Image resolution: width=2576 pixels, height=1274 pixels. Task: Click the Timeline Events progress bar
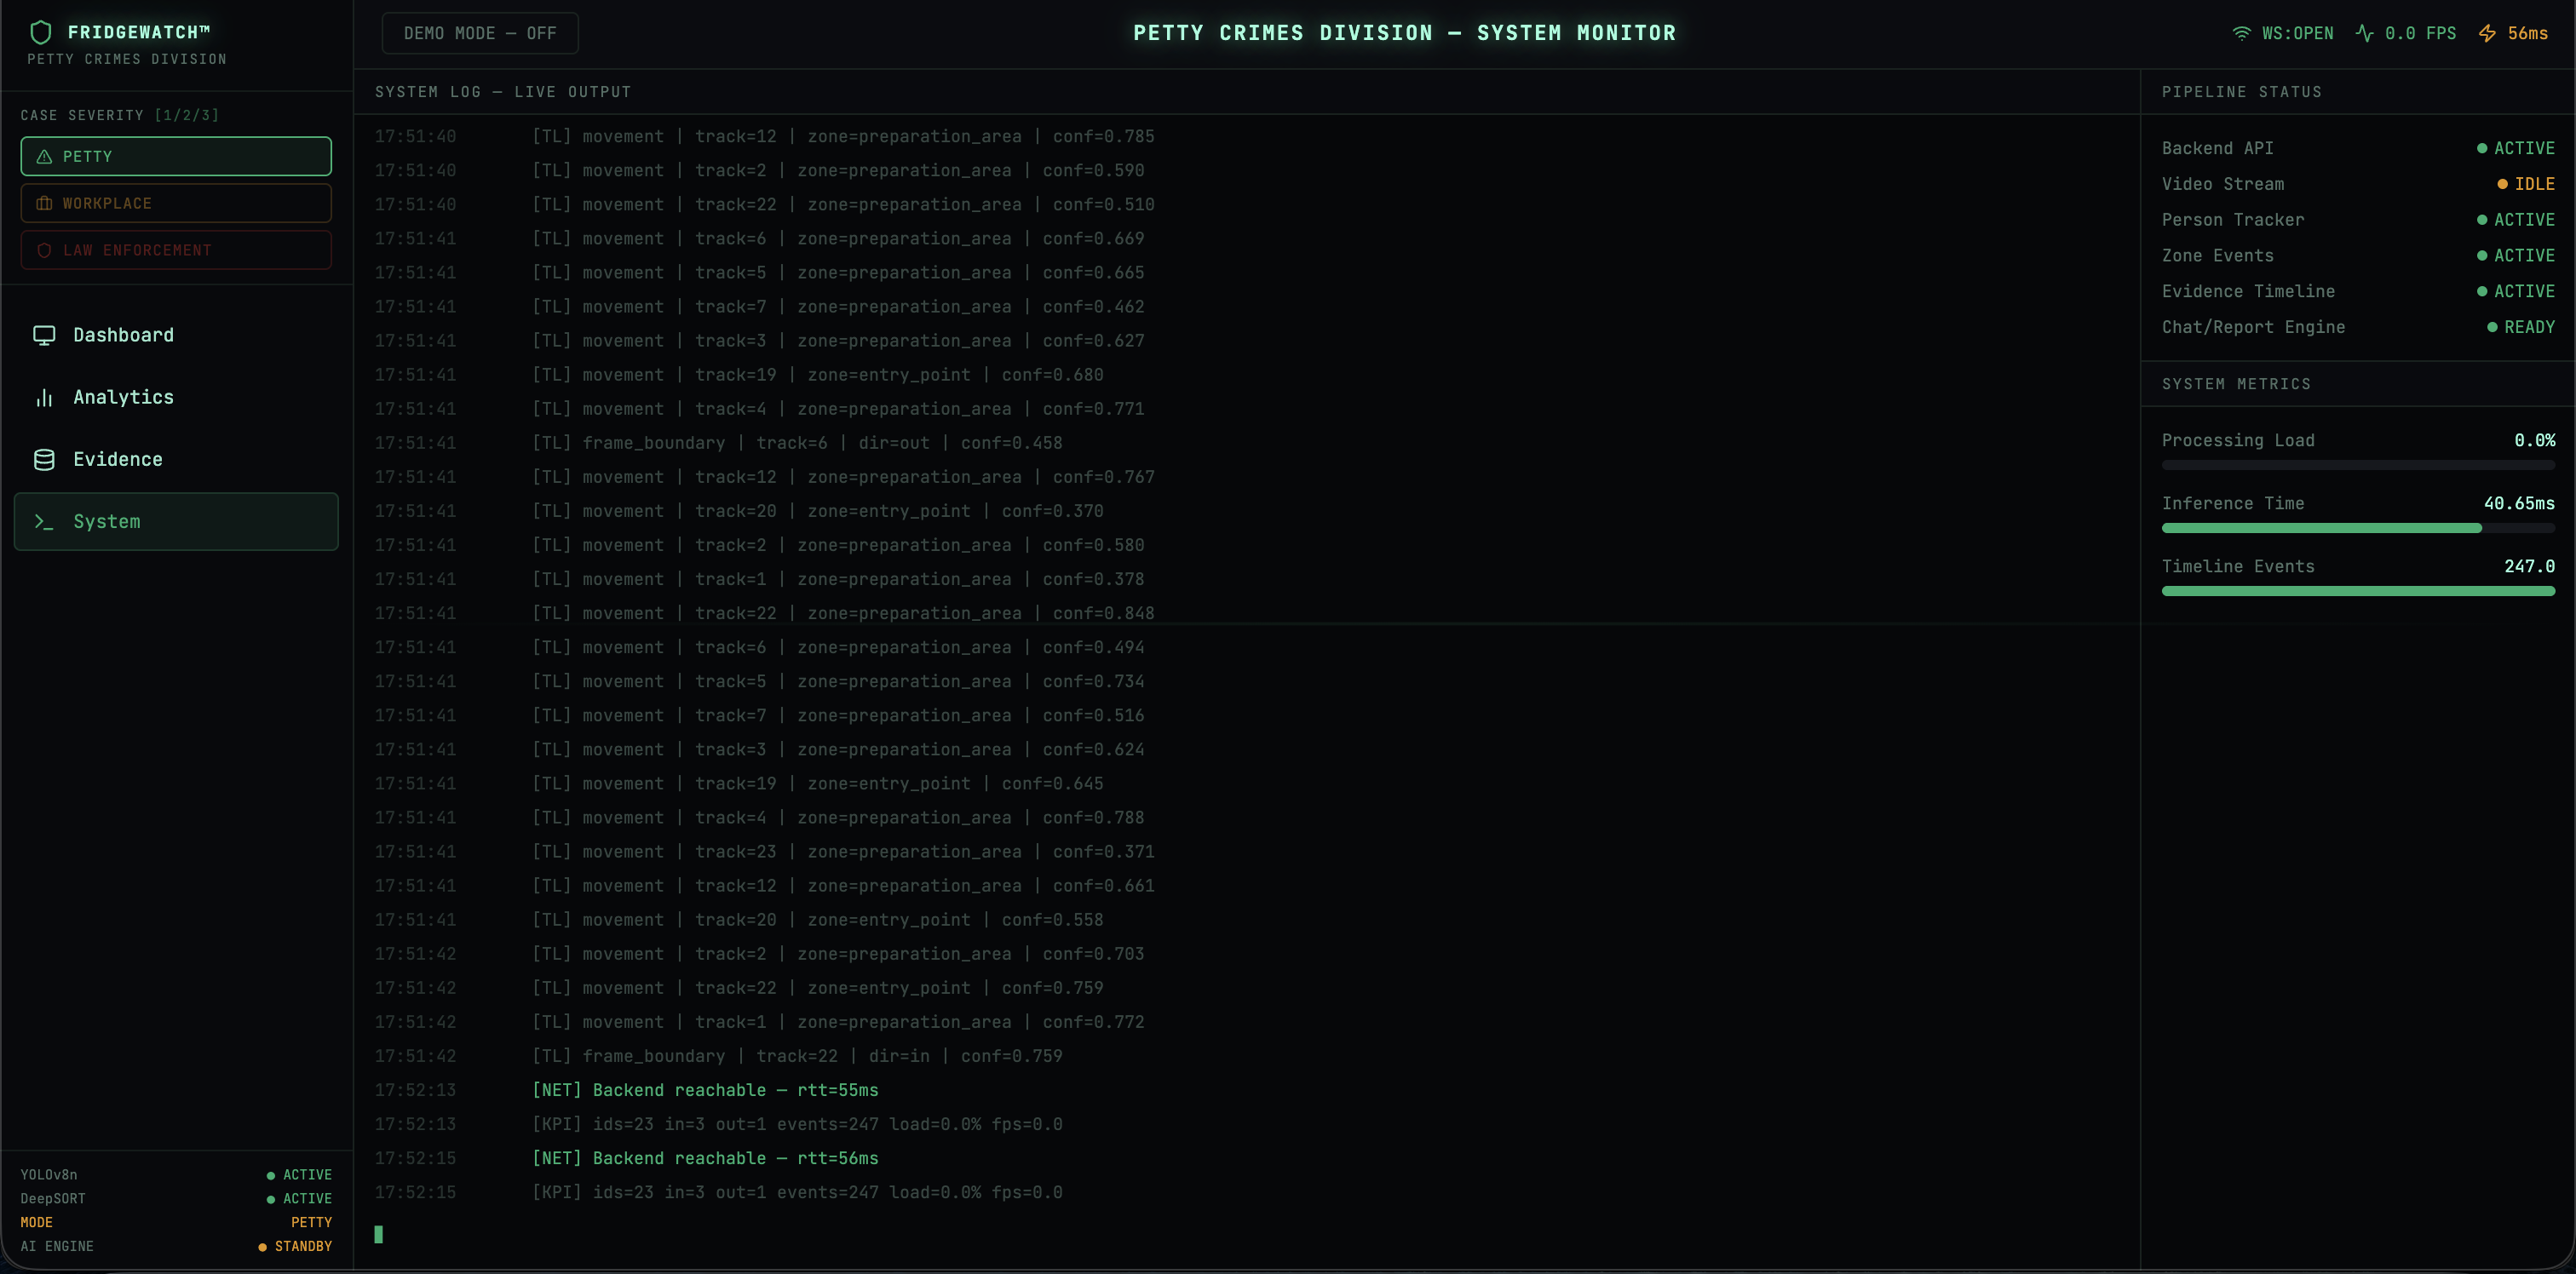pos(2357,591)
